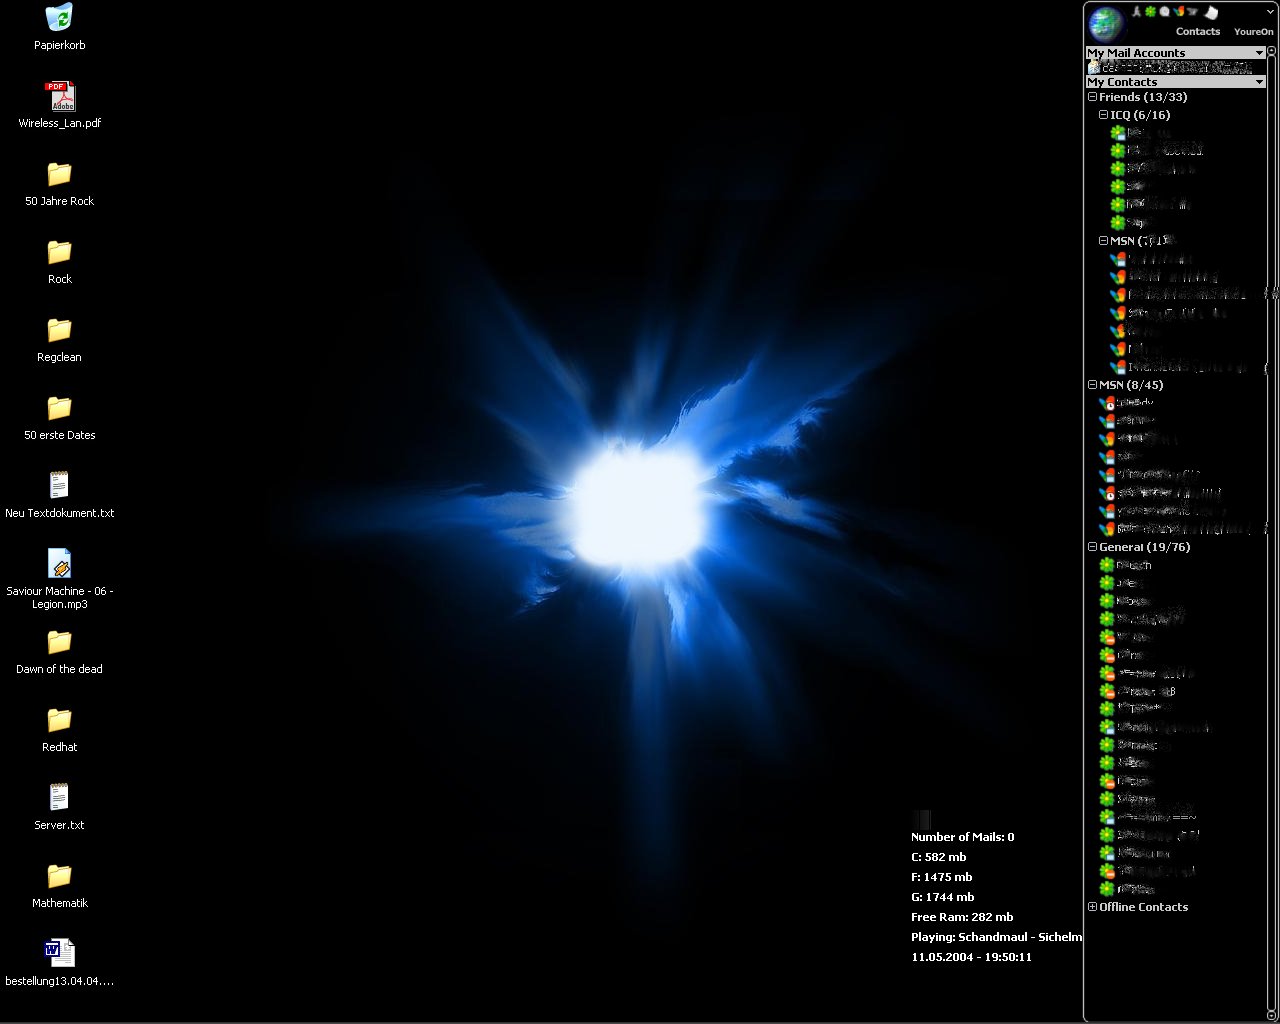The width and height of the screenshot is (1280, 1024).
Task: Click the MSN butterfly icon in header
Action: tap(1179, 12)
